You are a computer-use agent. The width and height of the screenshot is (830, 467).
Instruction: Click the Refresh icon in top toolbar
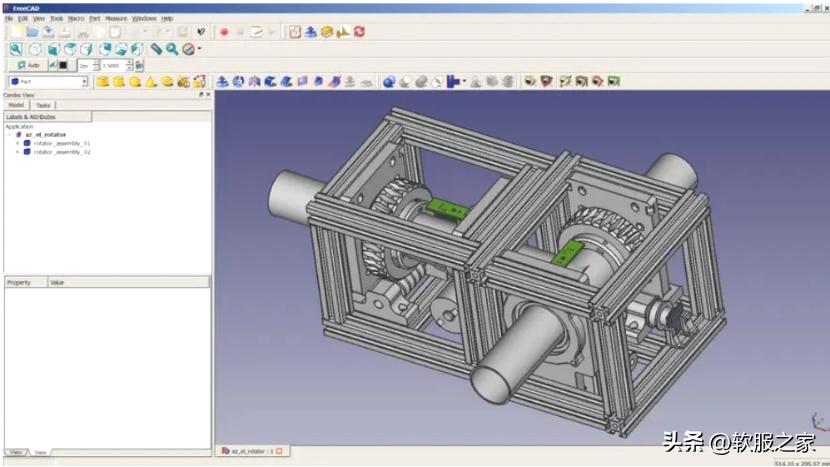359,32
